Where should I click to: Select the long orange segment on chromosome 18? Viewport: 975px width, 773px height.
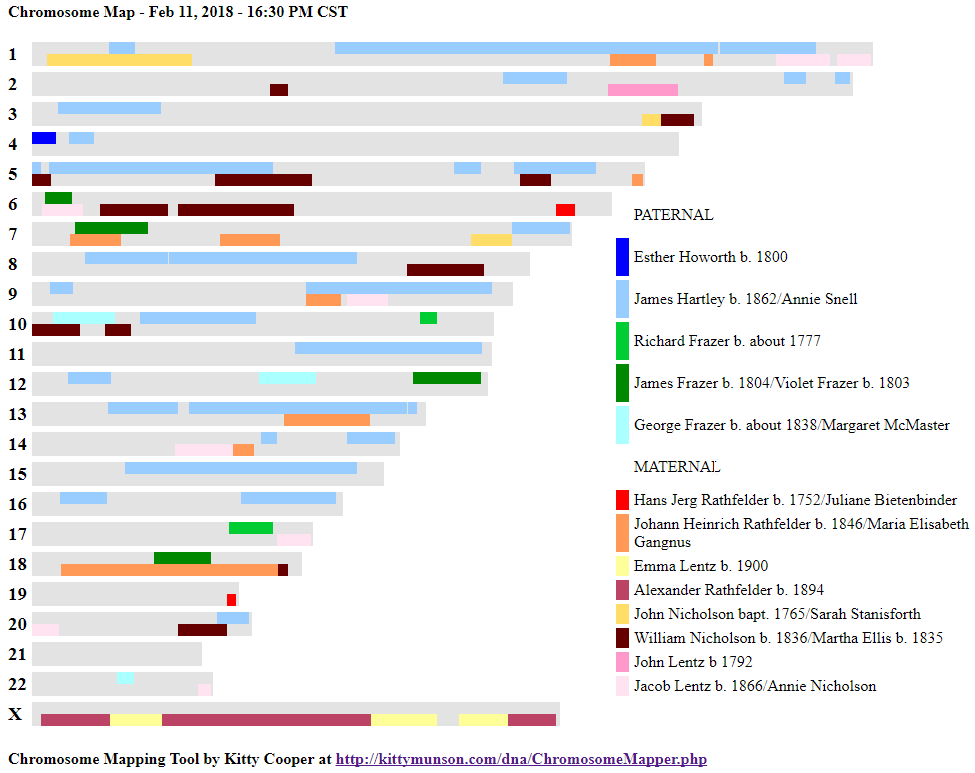(169, 570)
